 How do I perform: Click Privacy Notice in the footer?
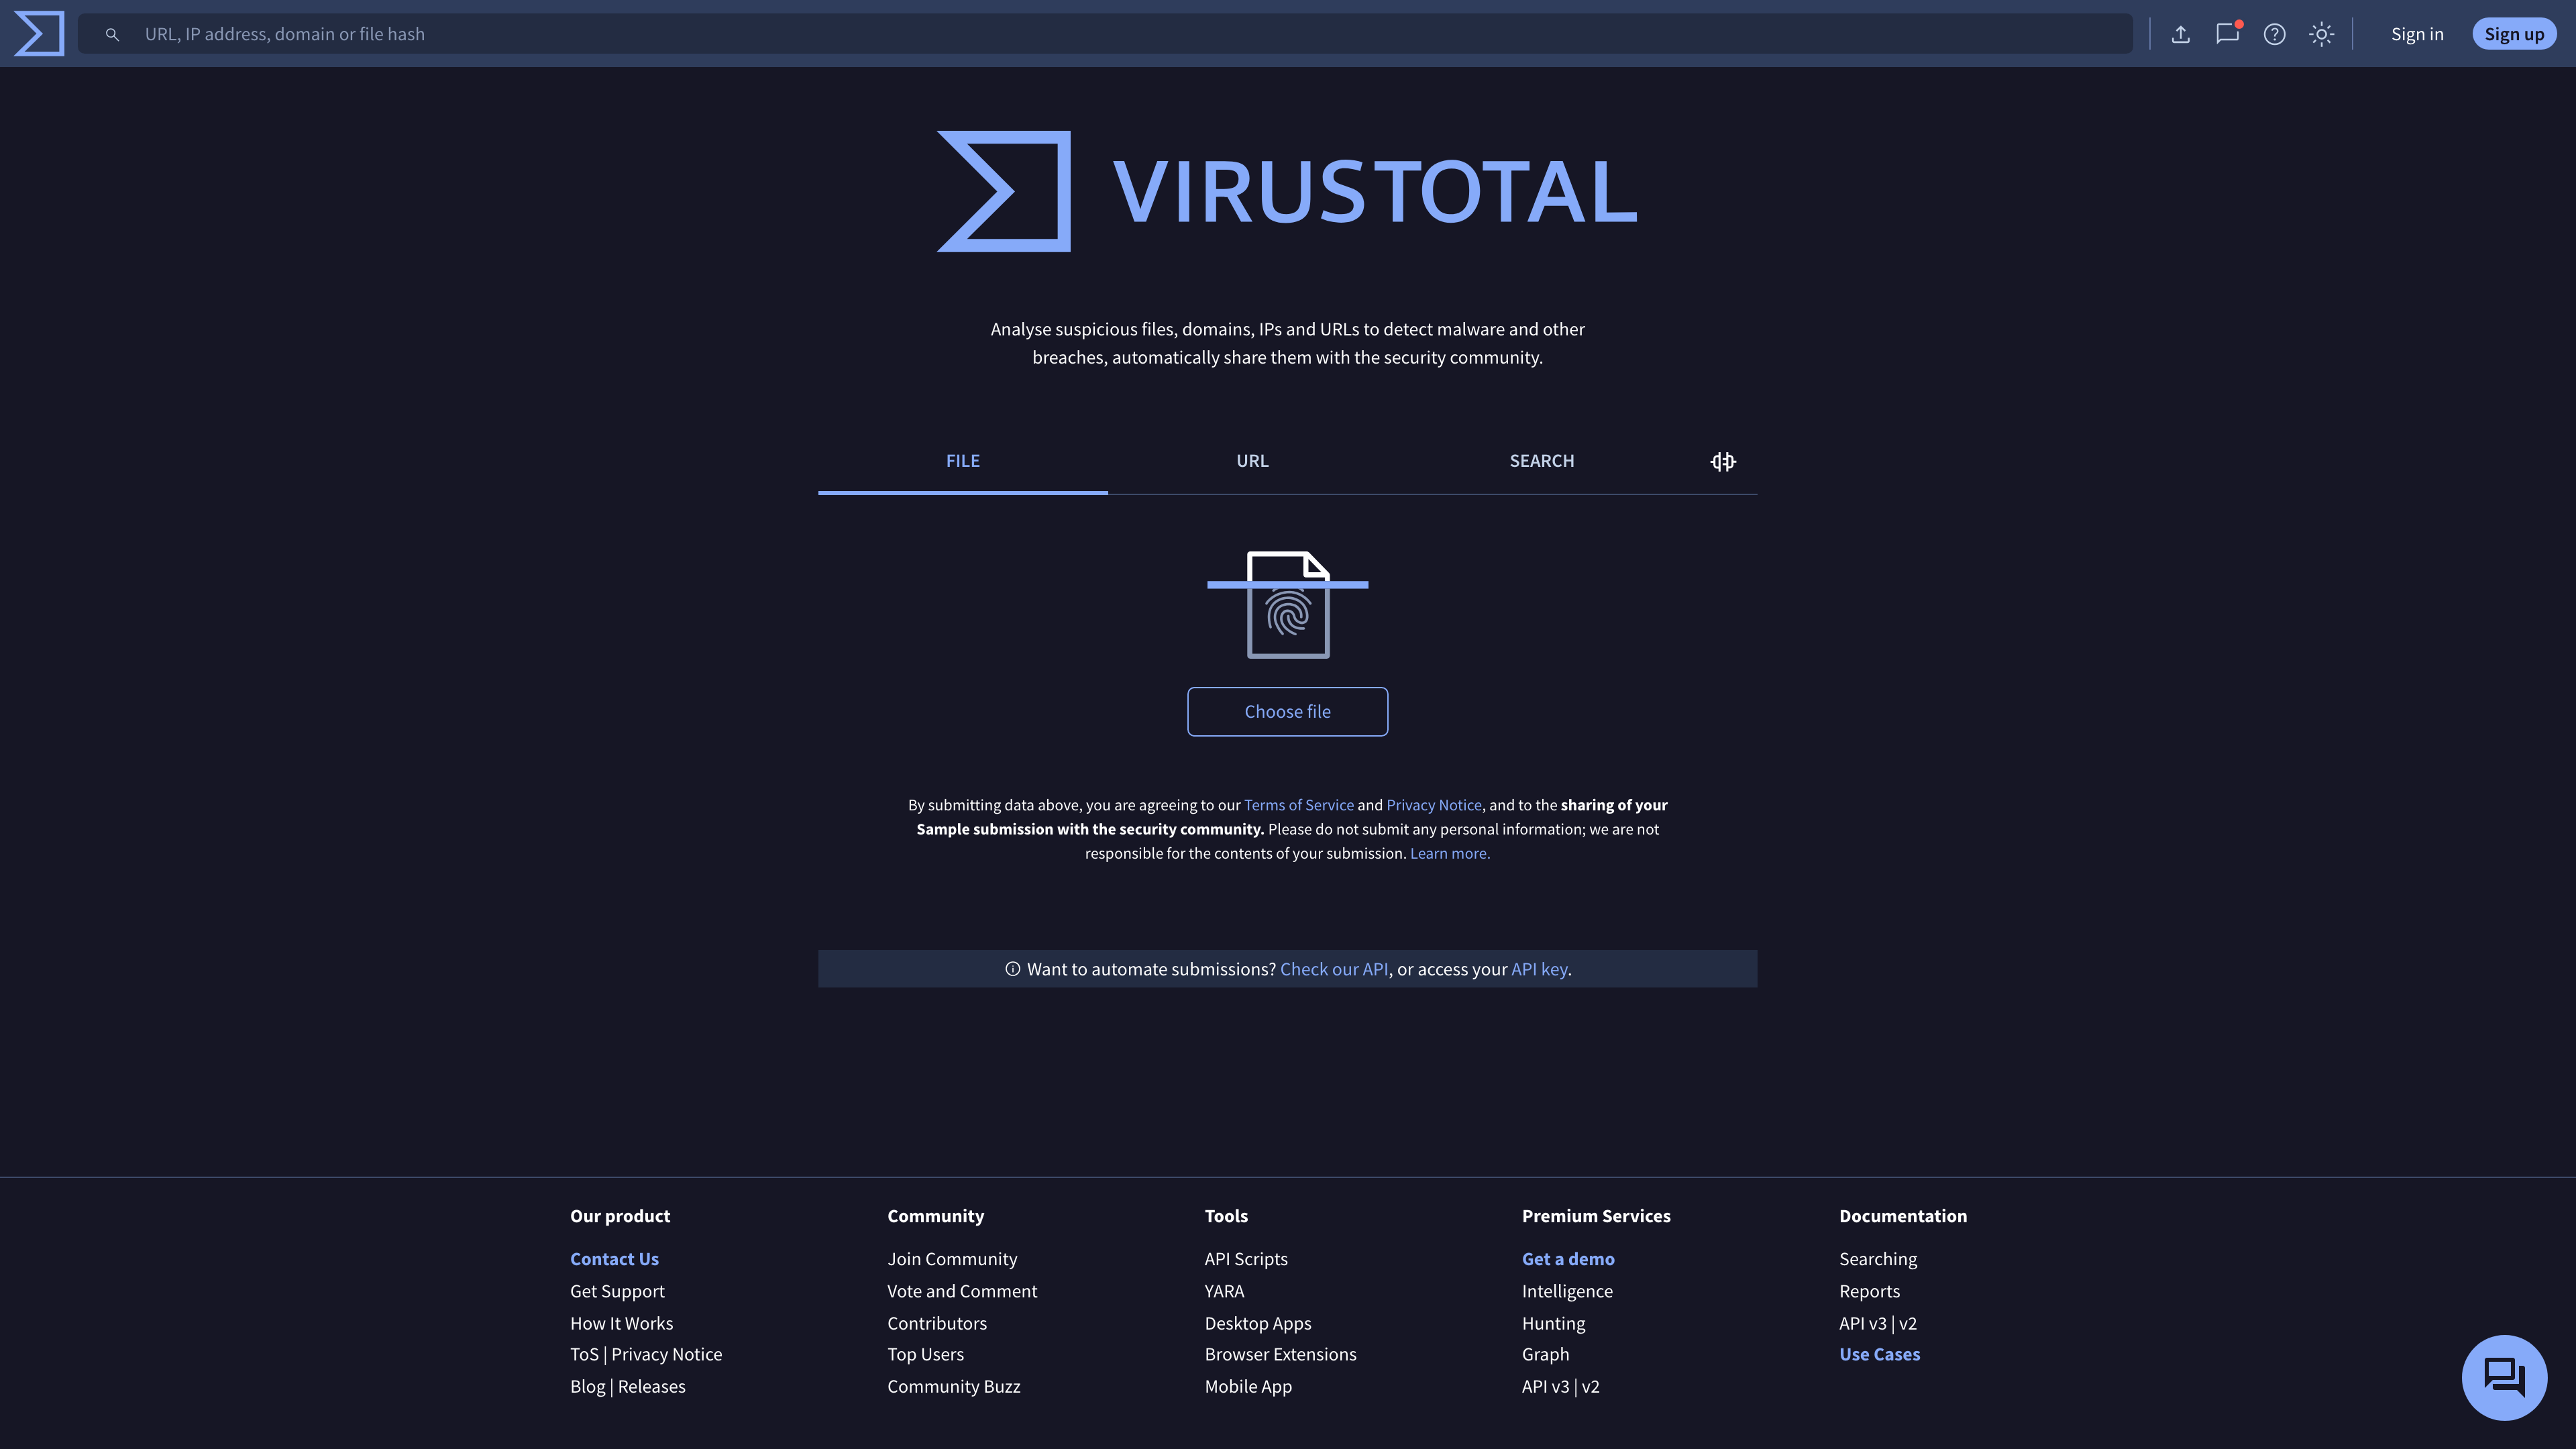pyautogui.click(x=667, y=1354)
